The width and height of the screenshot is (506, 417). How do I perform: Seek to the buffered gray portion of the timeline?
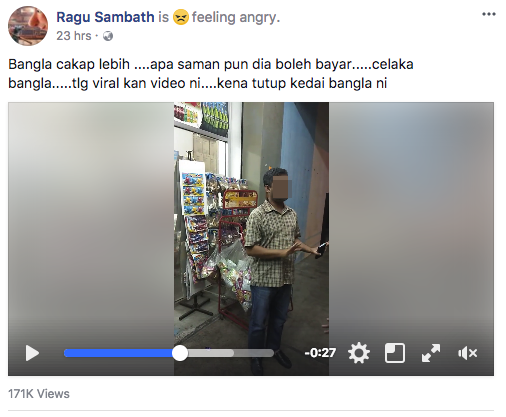tap(211, 353)
